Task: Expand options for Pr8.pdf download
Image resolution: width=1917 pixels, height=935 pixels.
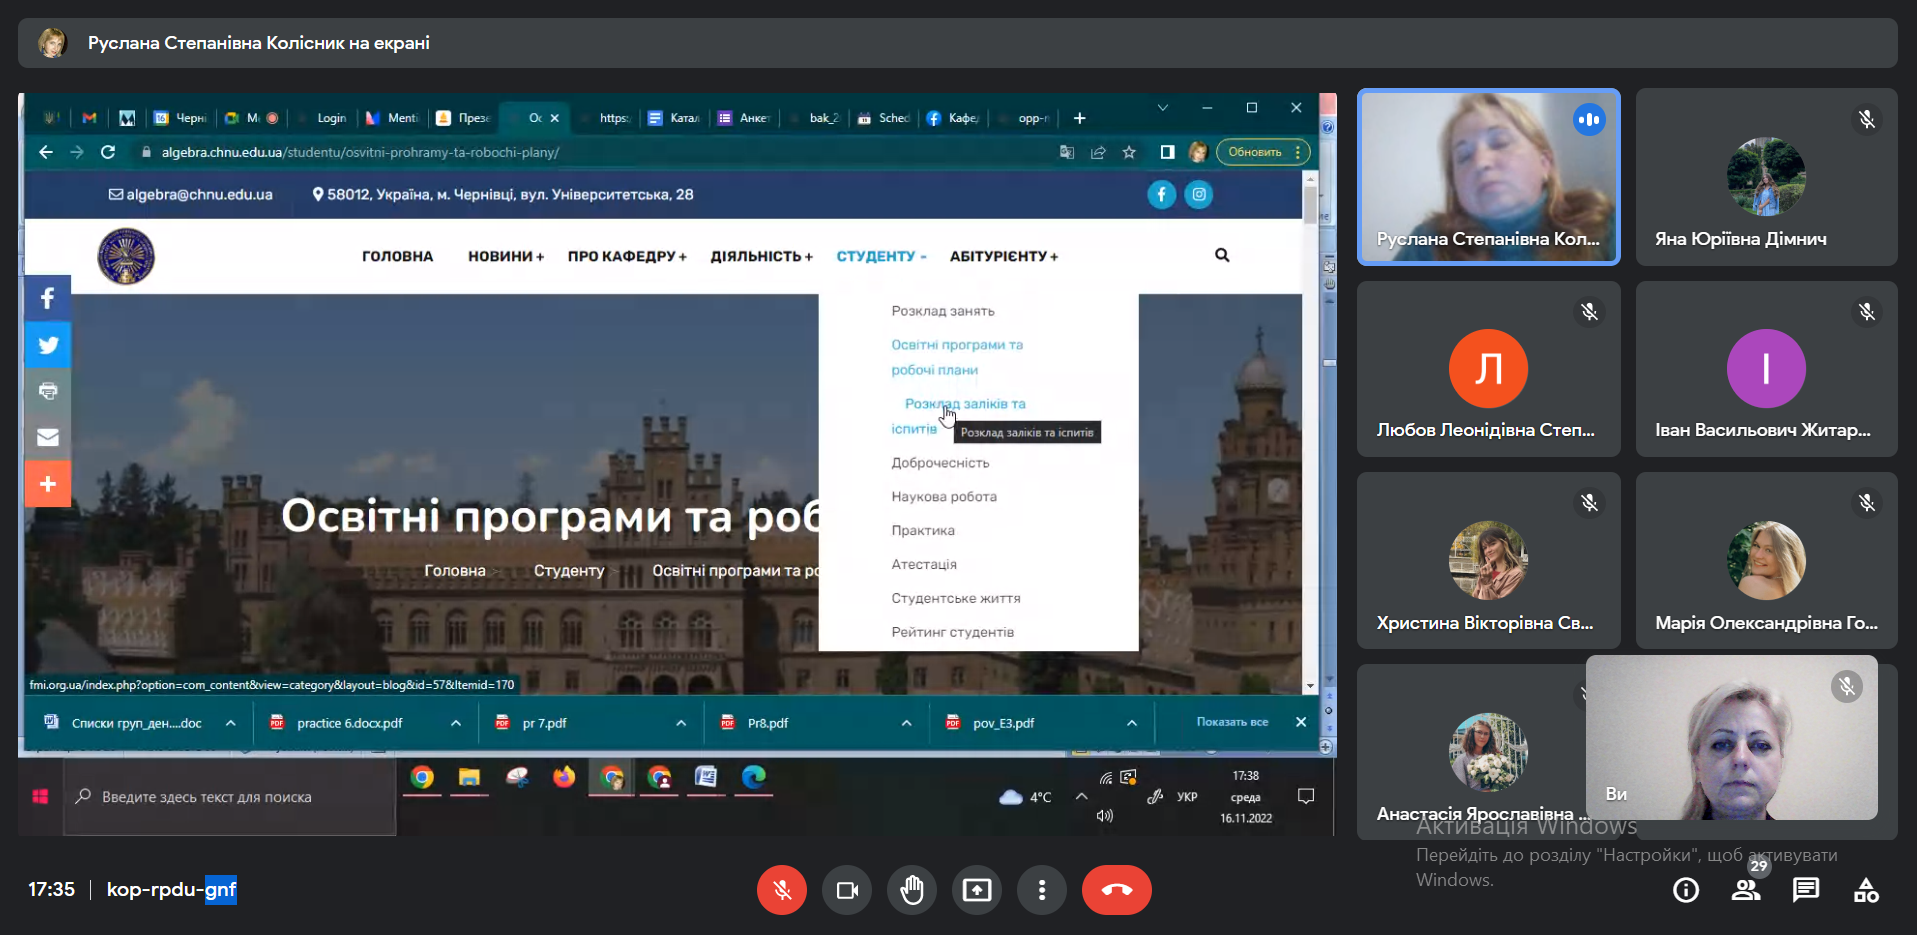Action: [906, 723]
